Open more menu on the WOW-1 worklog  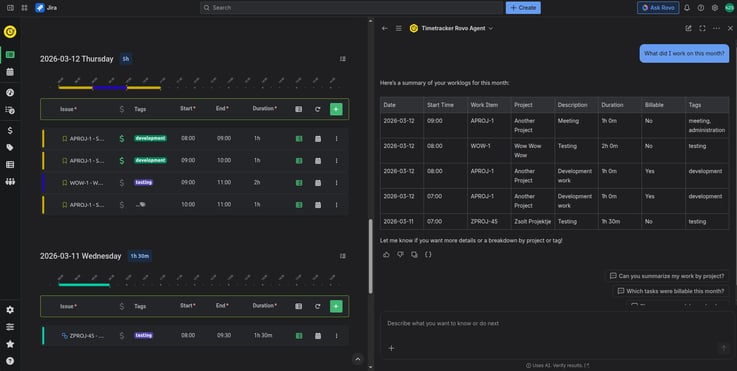337,182
